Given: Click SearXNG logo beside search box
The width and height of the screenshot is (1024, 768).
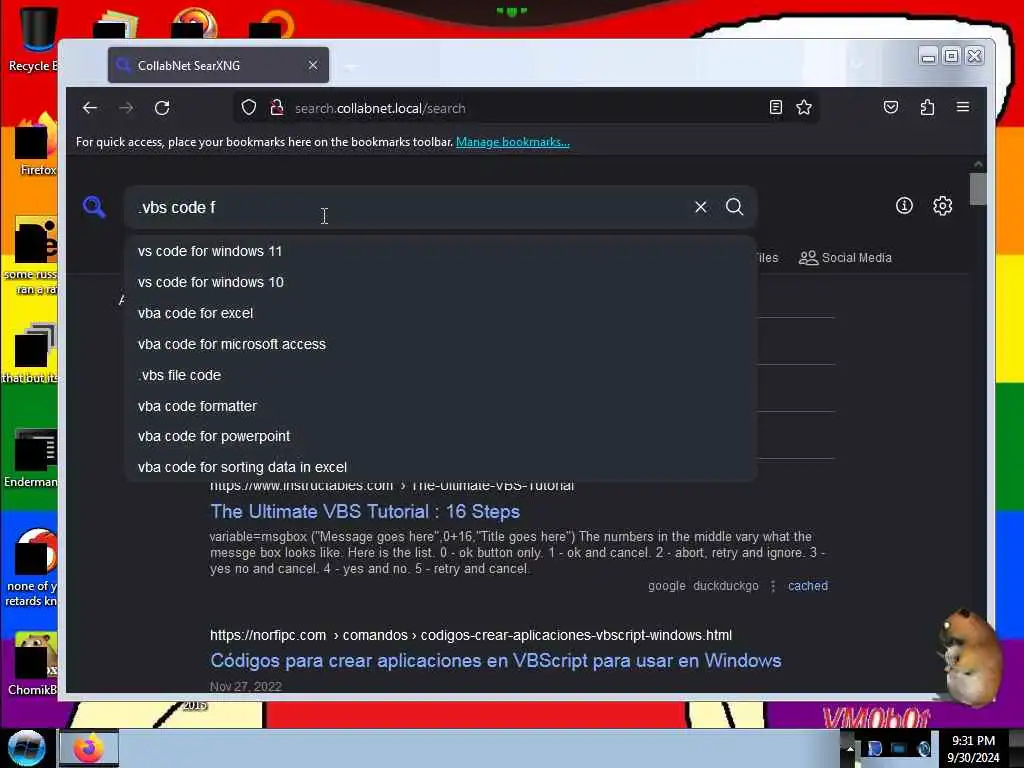Looking at the screenshot, I should click(x=94, y=207).
